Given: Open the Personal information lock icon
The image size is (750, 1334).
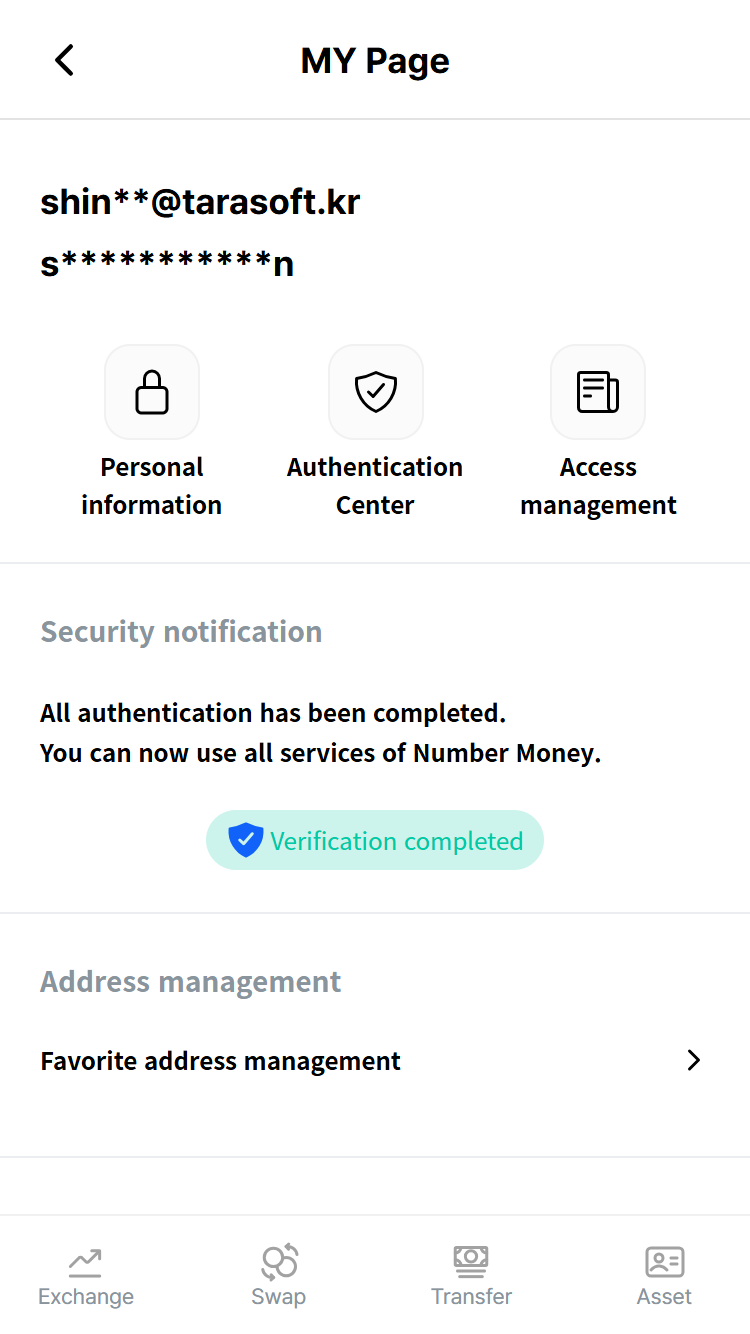Looking at the screenshot, I should 152,392.
